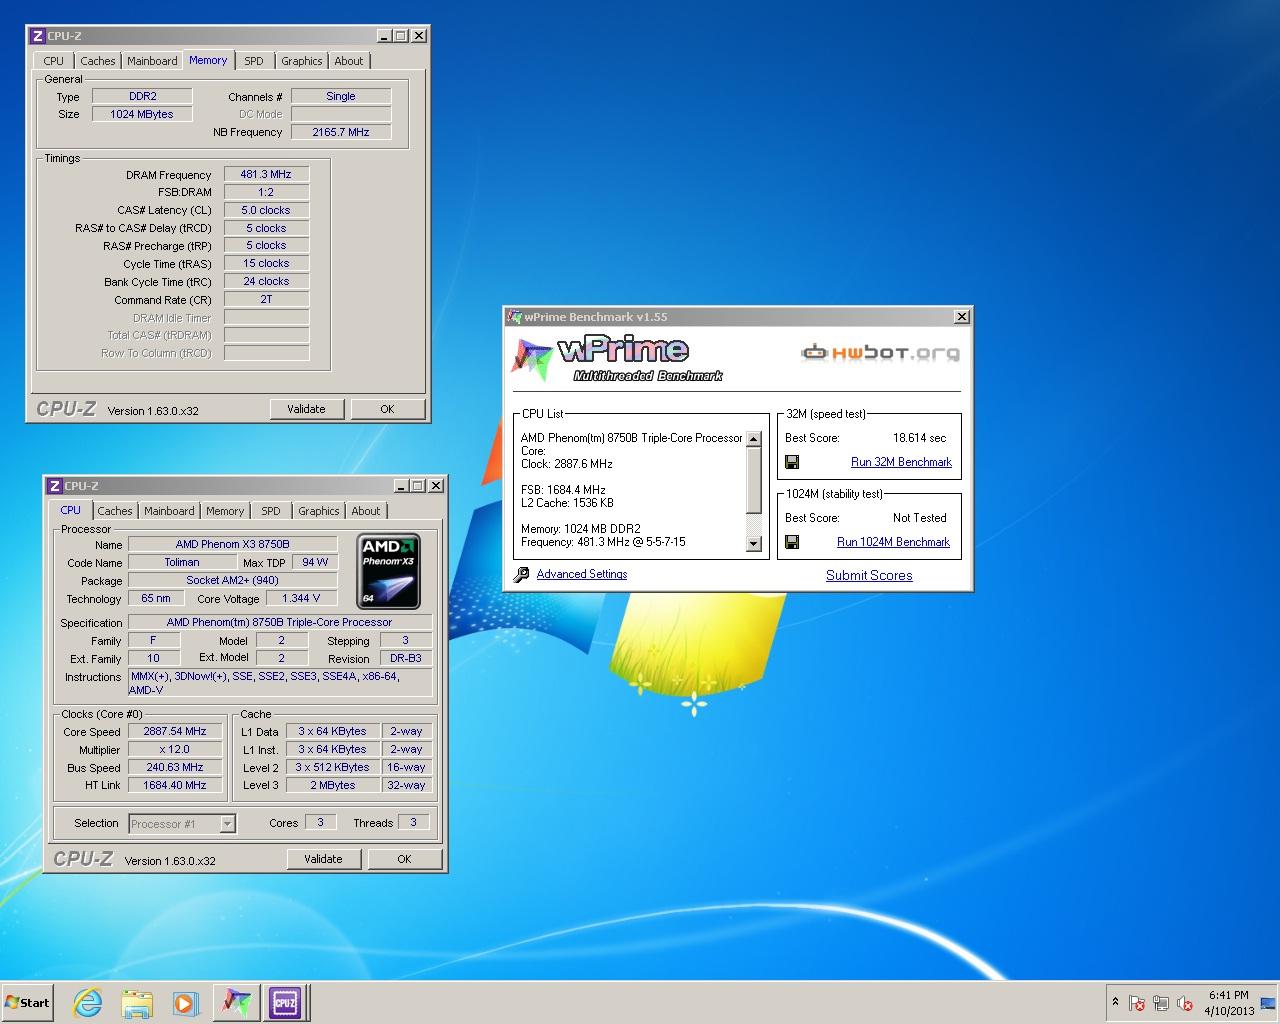Click Validate in the Memory CPU-Z window

(306, 409)
